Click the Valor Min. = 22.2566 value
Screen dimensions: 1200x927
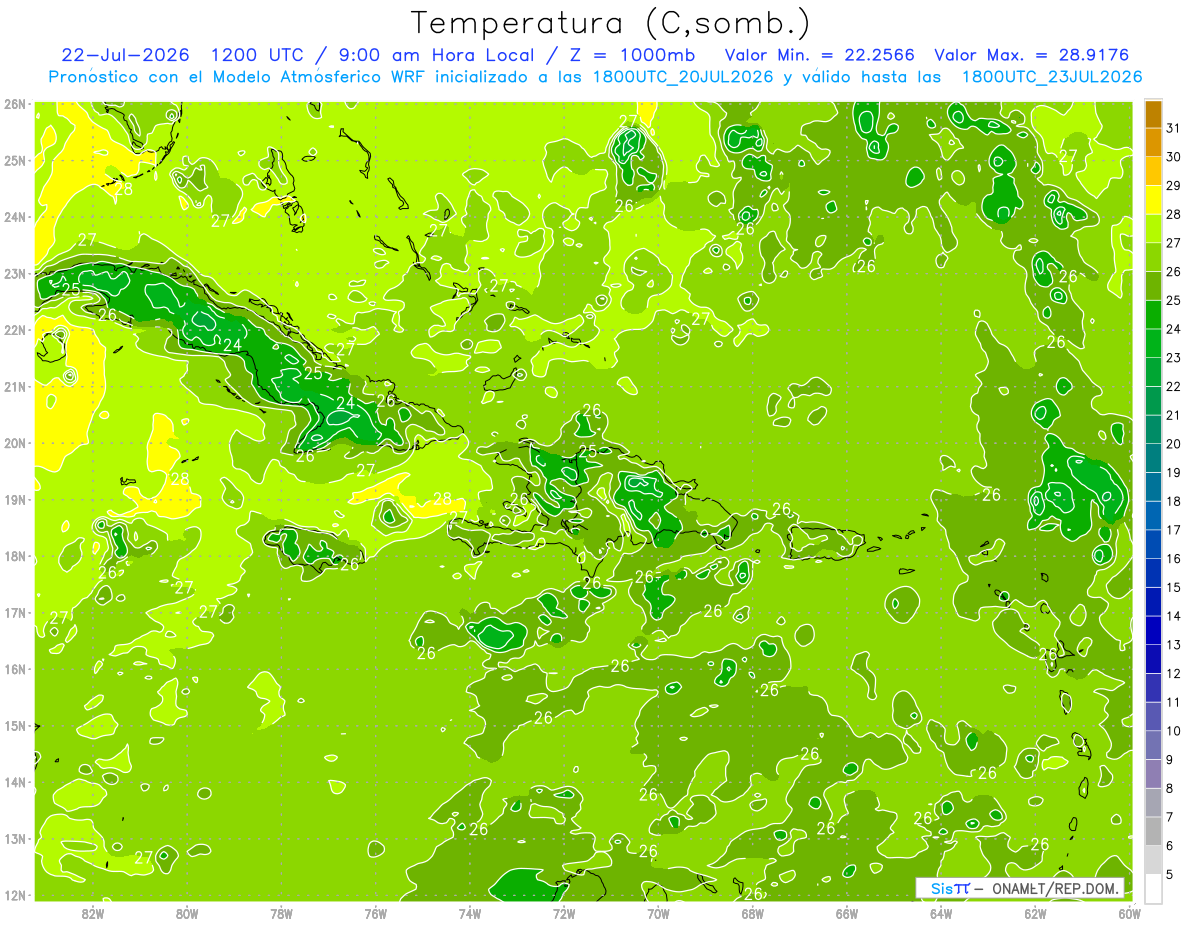pos(819,54)
